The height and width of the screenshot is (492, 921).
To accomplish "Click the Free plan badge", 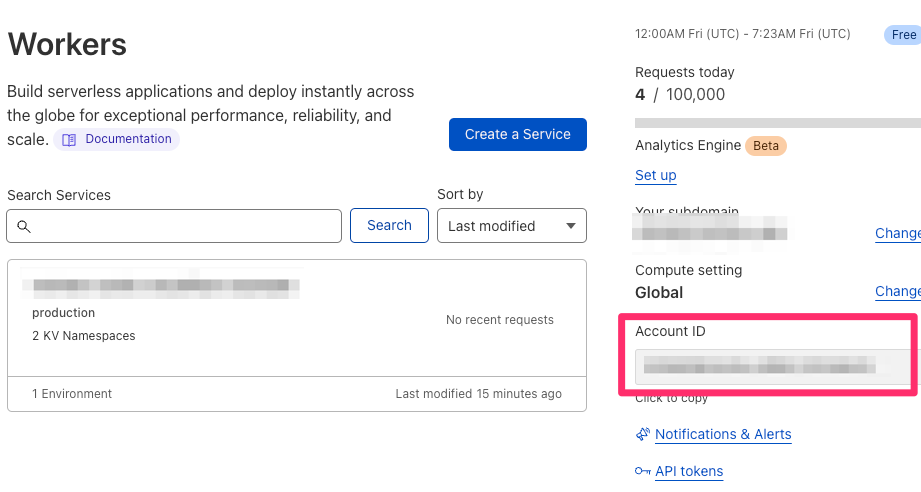I will pos(903,35).
